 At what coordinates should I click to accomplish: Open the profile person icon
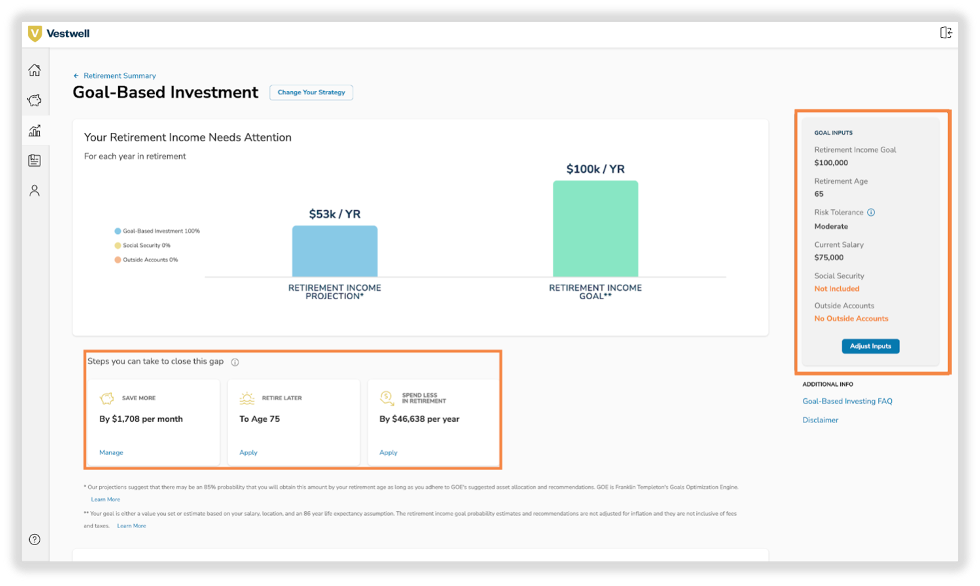tap(34, 189)
